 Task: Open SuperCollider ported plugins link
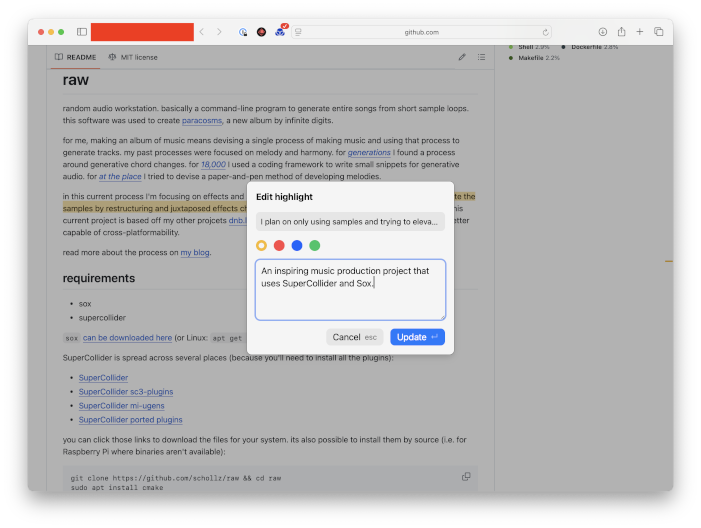[131, 420]
